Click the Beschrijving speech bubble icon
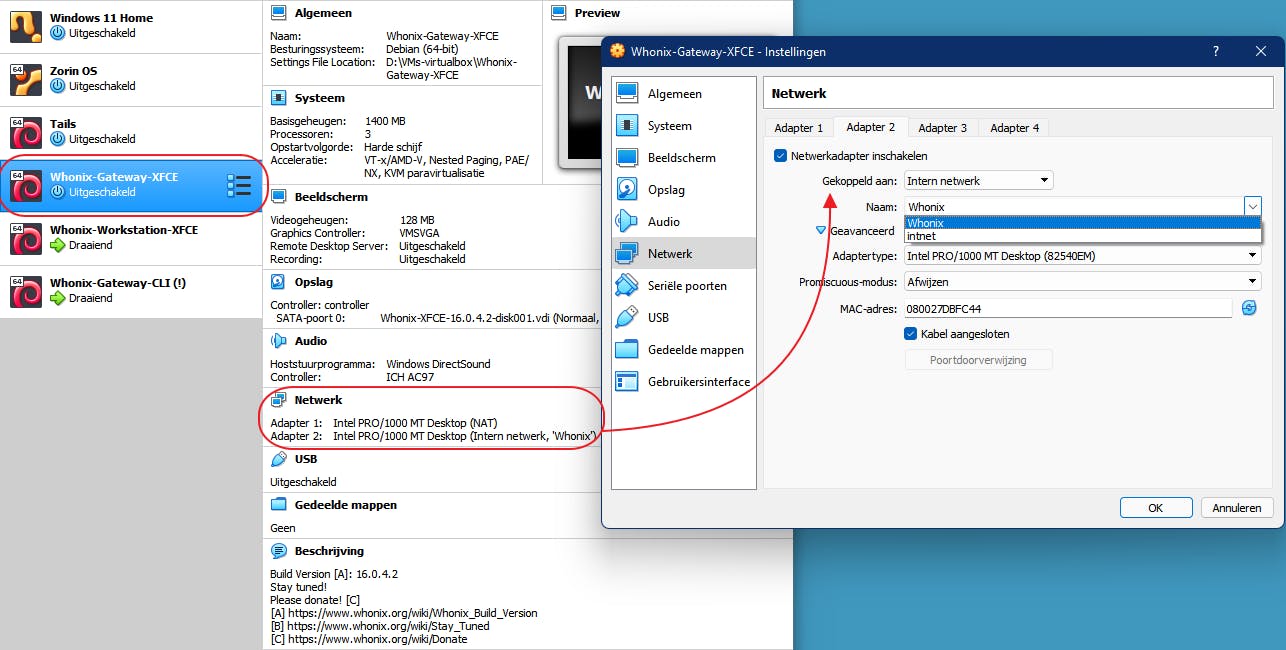 pyautogui.click(x=279, y=551)
